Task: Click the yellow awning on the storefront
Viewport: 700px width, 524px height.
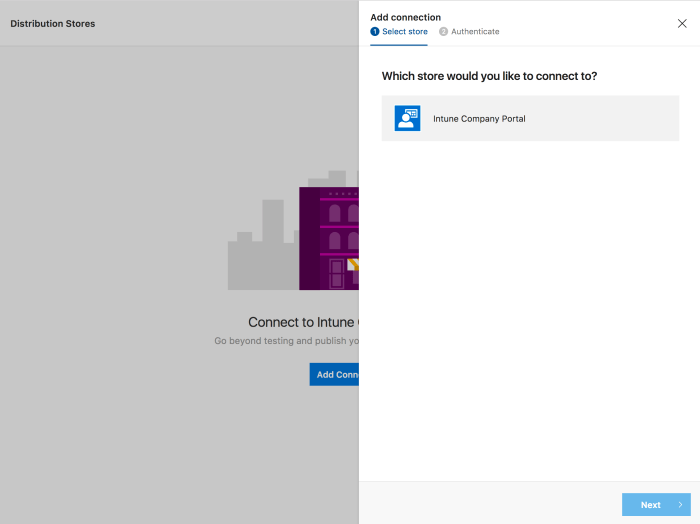Action: tap(352, 265)
